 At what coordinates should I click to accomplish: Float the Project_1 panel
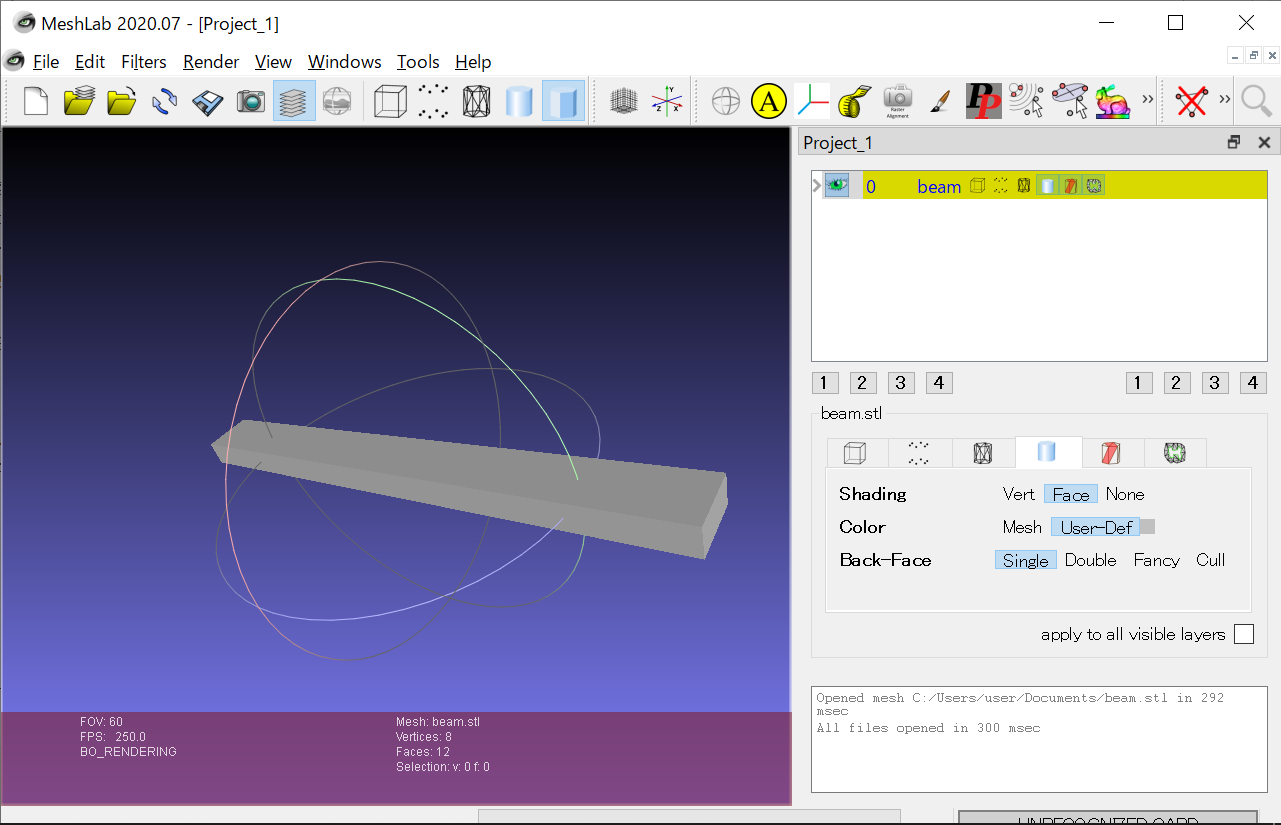point(1234,143)
